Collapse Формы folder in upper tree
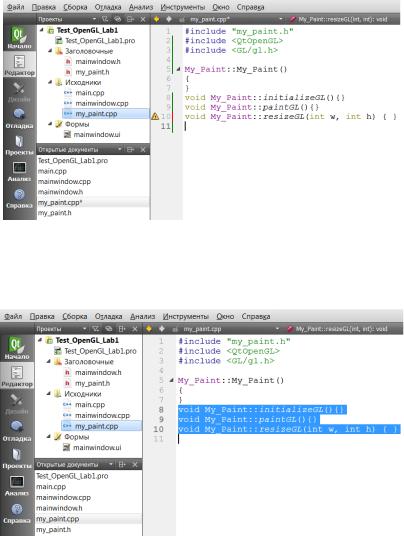This screenshot has width=404, height=536. 50,124
